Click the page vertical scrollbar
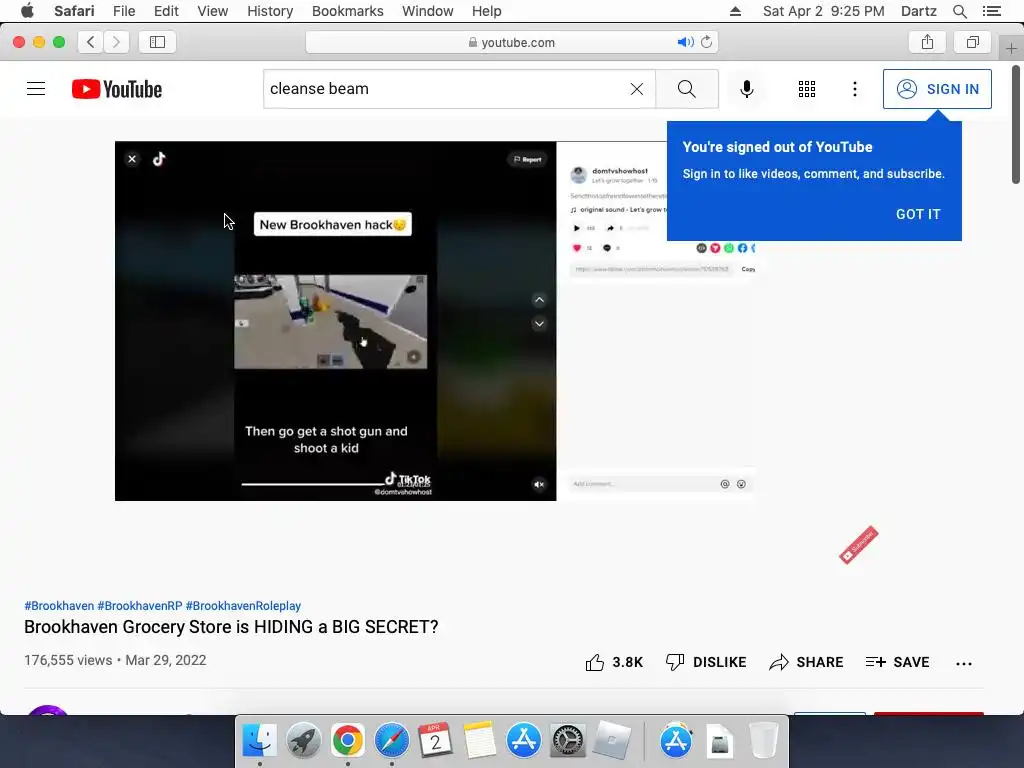The width and height of the screenshot is (1024, 768). pos(1016,124)
